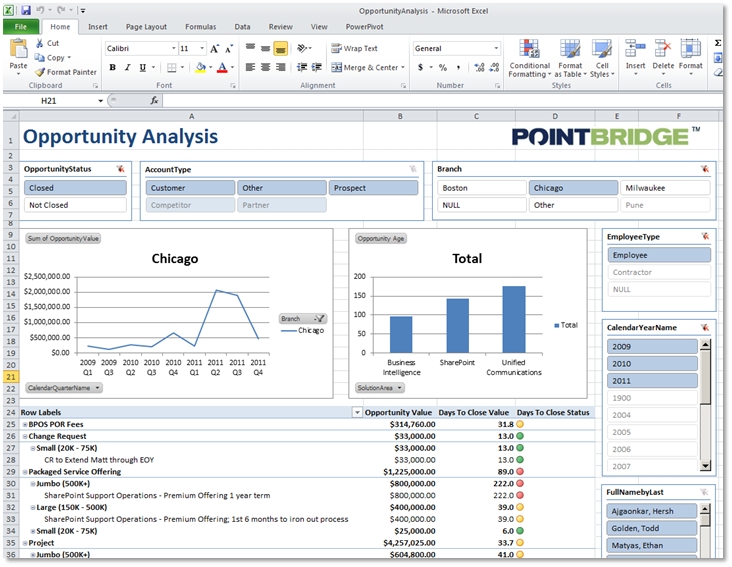Click the Bottom Align icon
732x567 pixels.
tap(280, 49)
